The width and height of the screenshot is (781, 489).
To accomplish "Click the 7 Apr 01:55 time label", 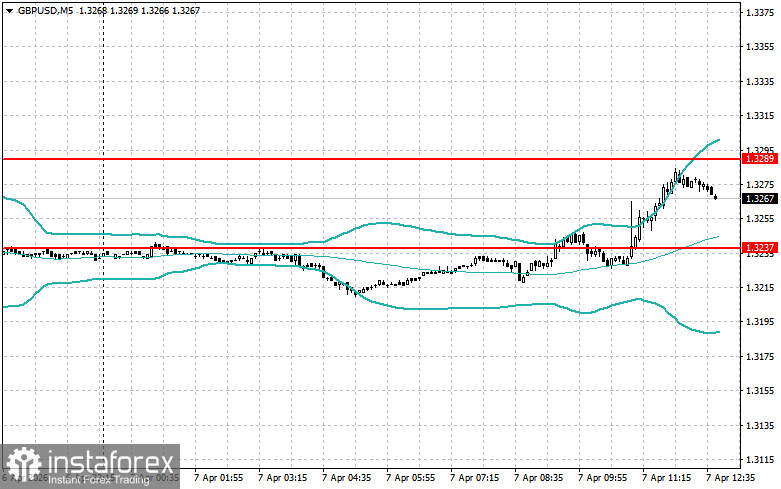I will (x=219, y=478).
